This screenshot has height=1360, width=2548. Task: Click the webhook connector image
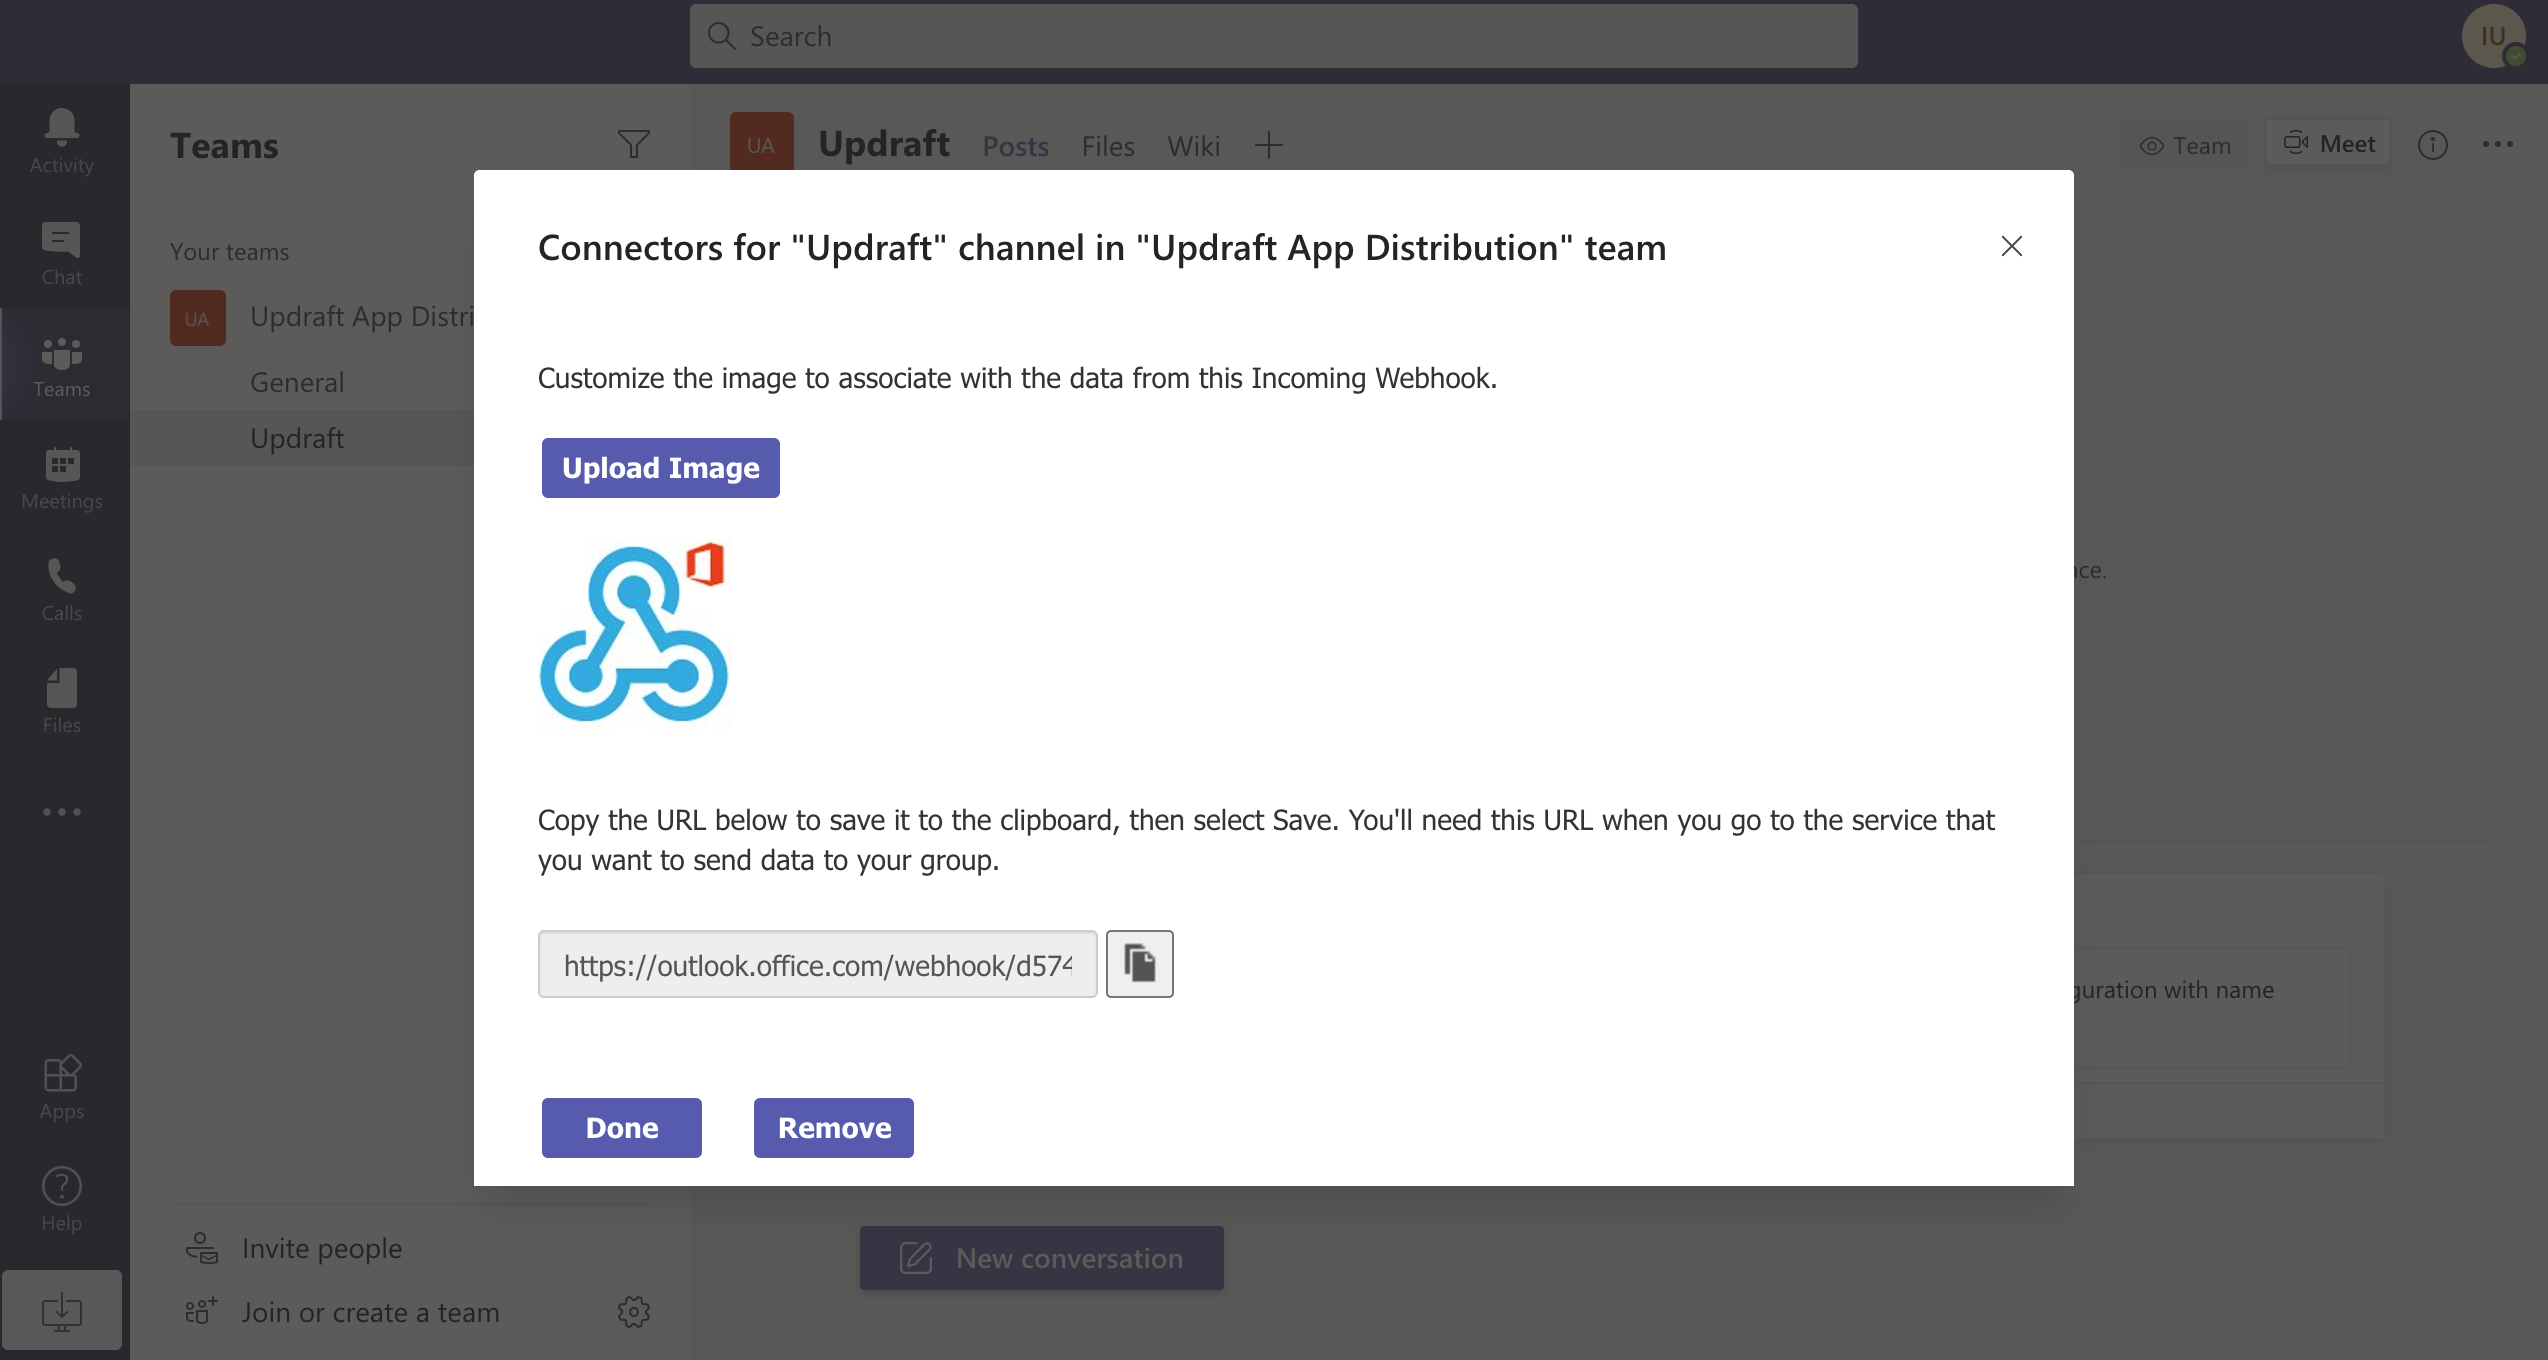[x=634, y=632]
